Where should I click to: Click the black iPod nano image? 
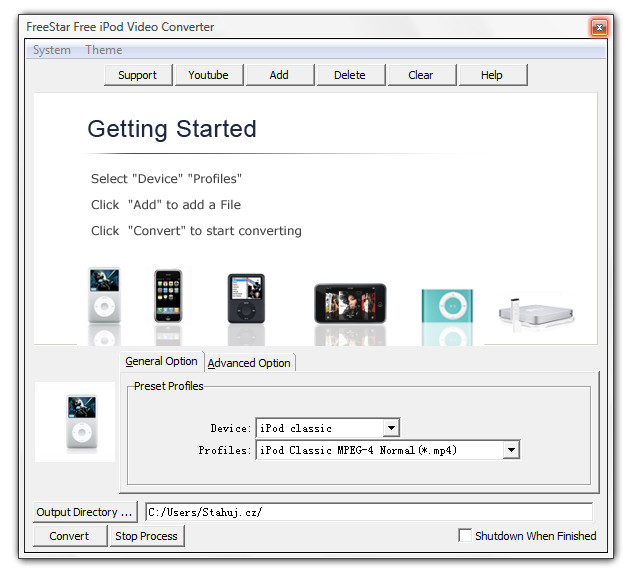tap(246, 298)
